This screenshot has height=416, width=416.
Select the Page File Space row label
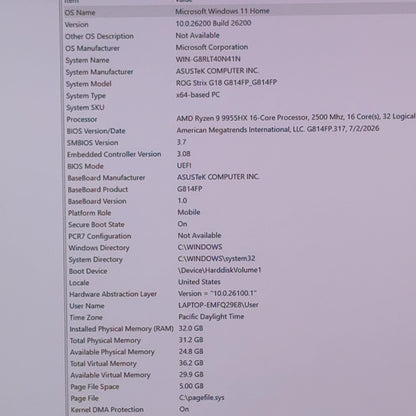[95, 387]
